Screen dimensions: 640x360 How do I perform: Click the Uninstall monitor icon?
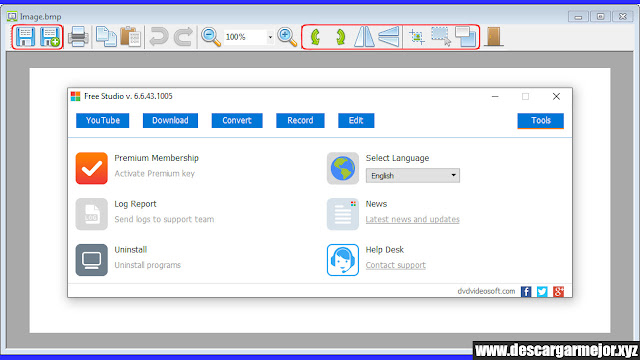91,260
